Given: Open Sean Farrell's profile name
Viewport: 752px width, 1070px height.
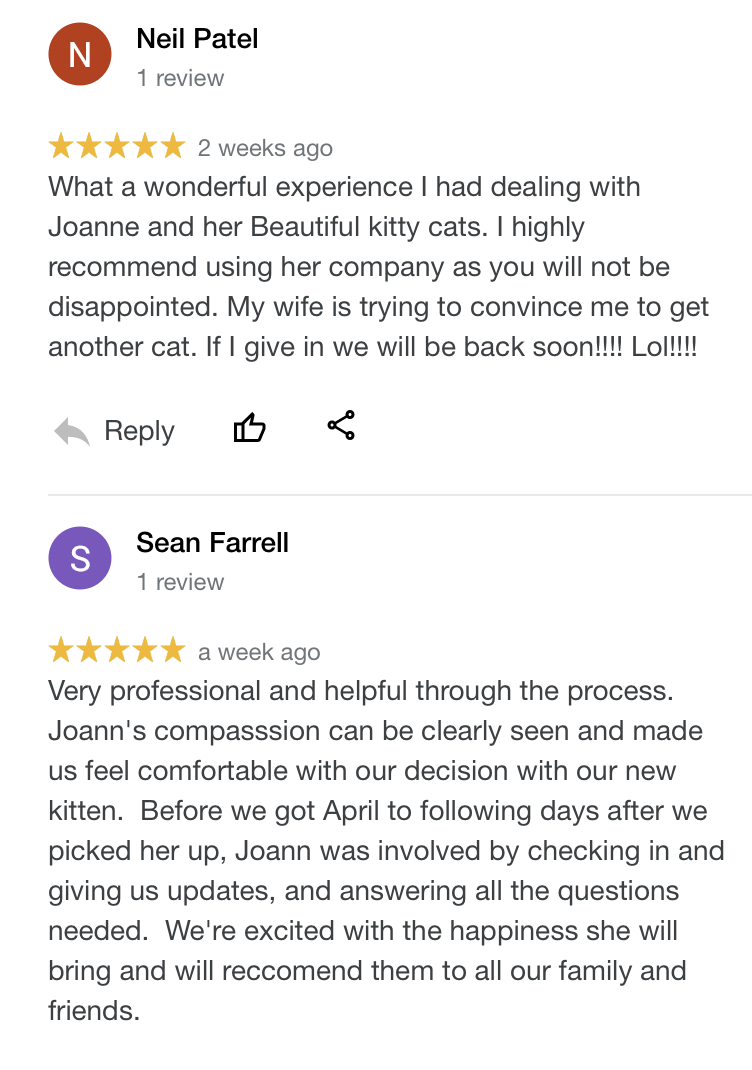Looking at the screenshot, I should click(212, 543).
